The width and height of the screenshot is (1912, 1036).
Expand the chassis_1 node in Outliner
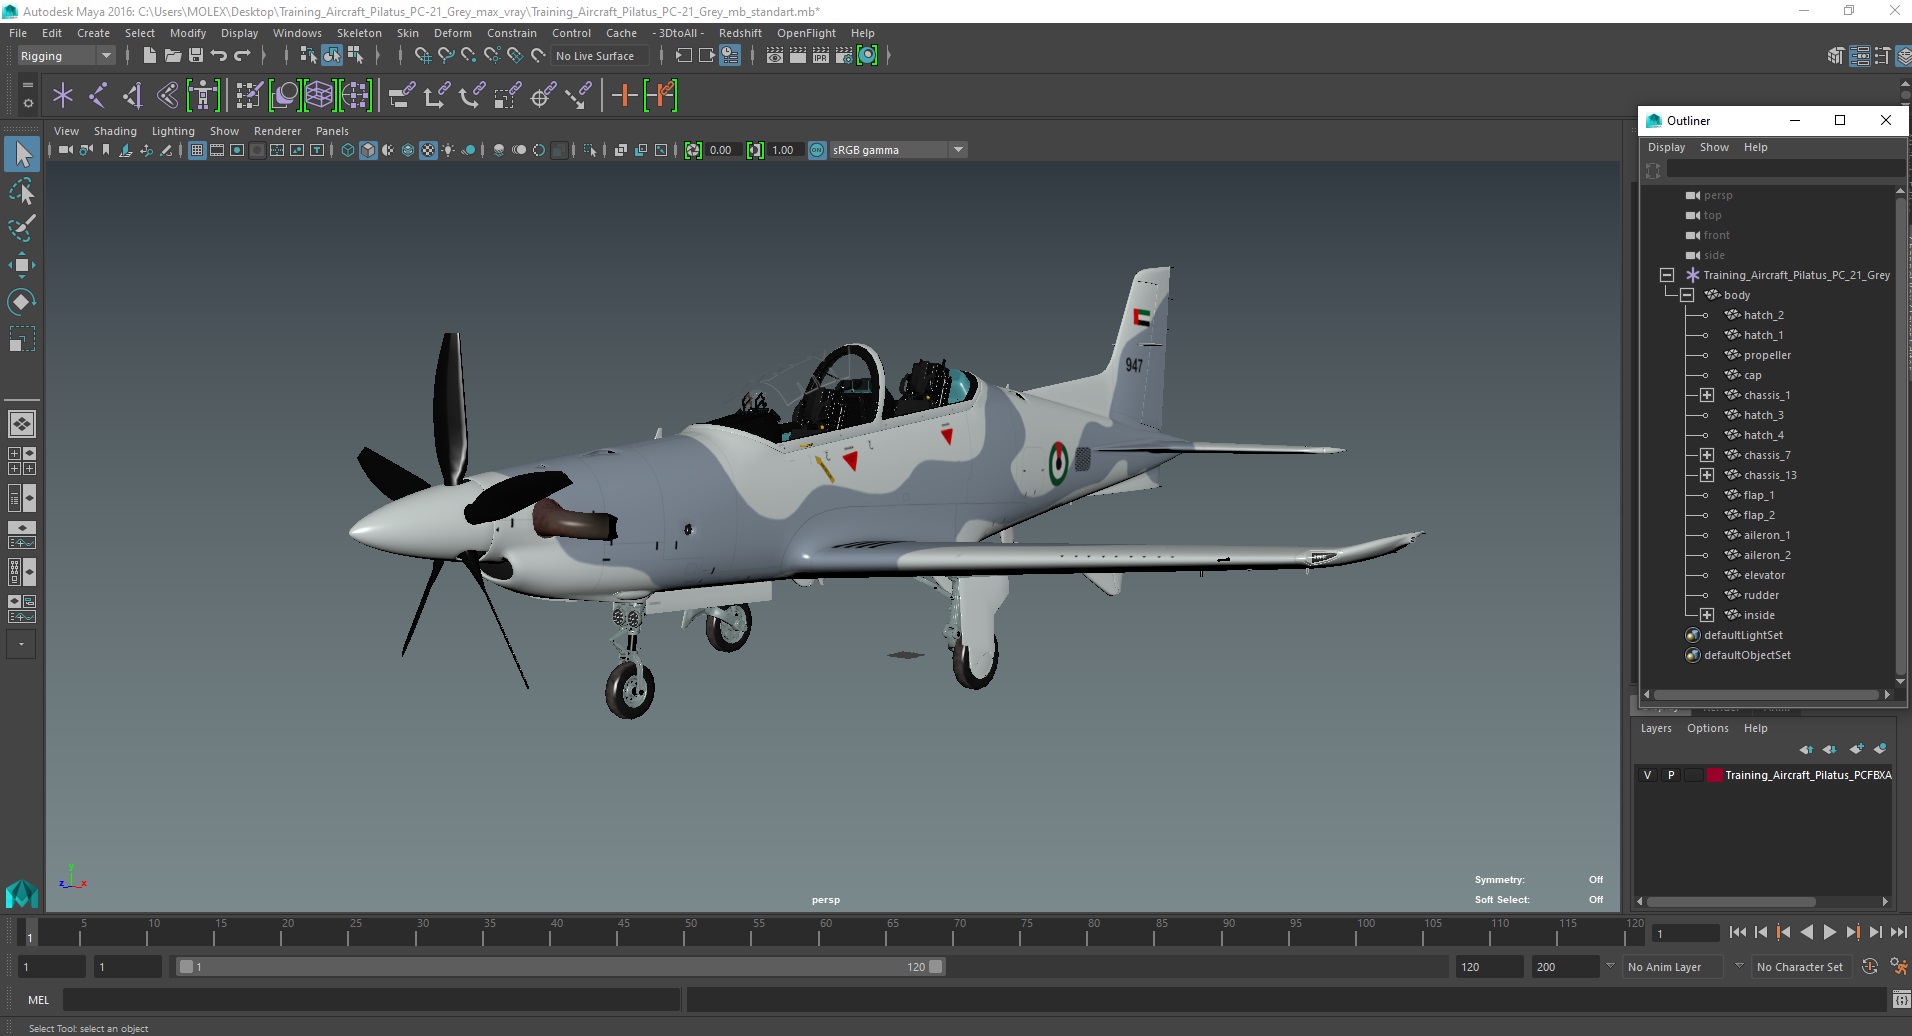(x=1707, y=395)
